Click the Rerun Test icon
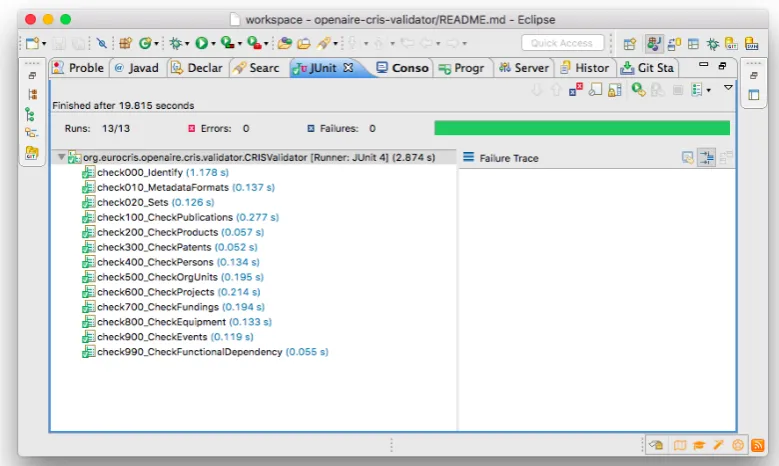The width and height of the screenshot is (779, 466). [x=638, y=90]
